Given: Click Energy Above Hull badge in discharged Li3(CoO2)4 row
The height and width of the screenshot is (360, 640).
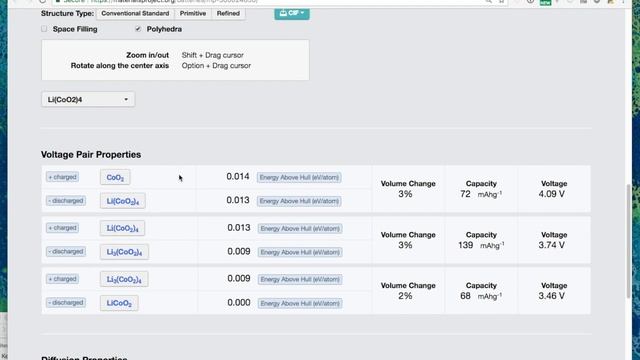Looking at the screenshot, I should coord(300,252).
